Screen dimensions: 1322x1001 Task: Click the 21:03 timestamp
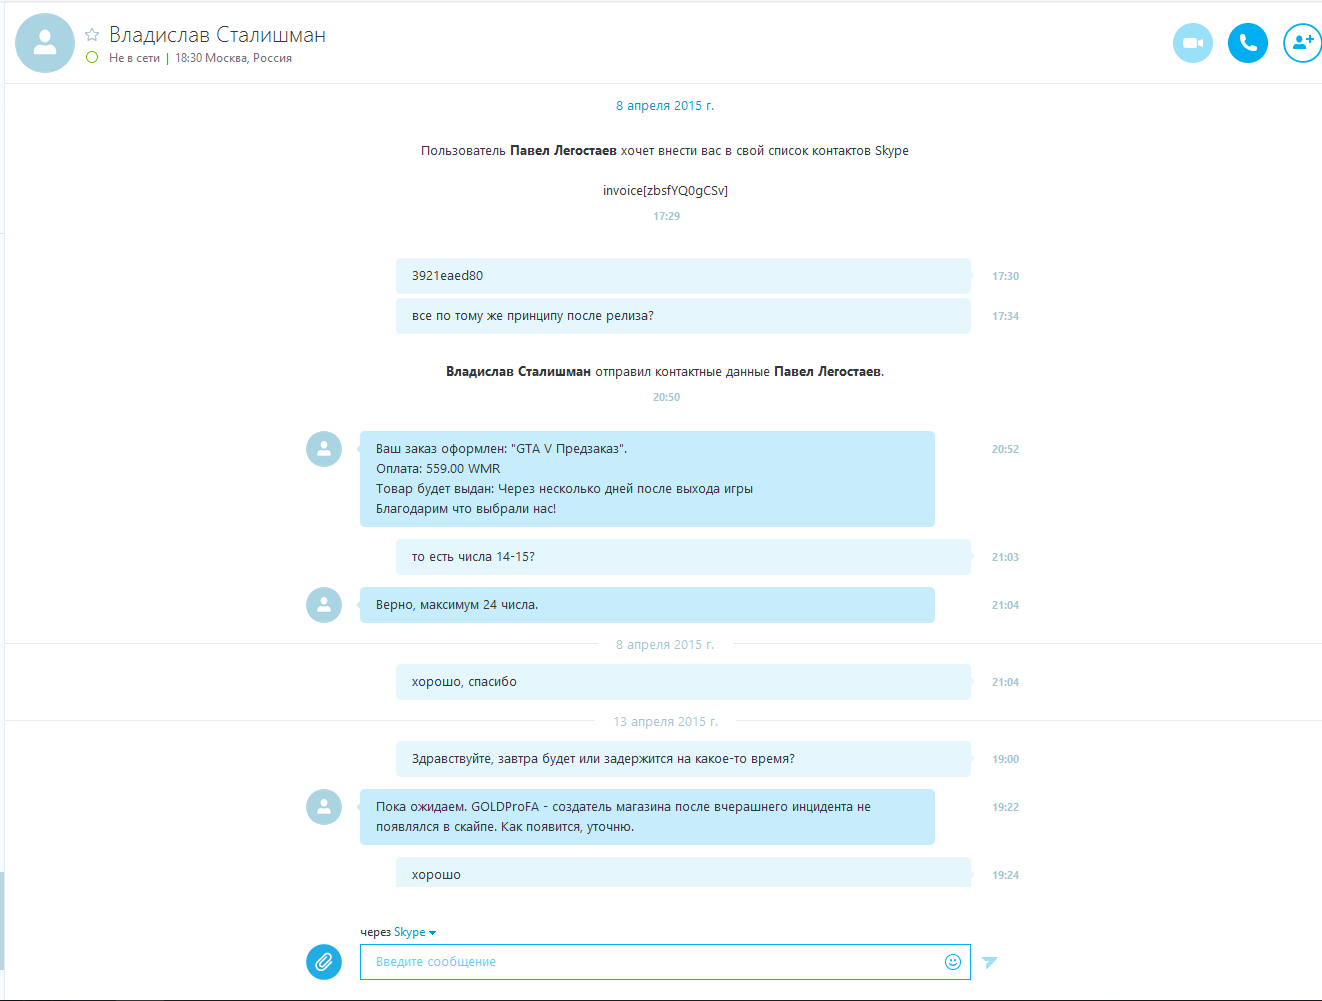1005,557
